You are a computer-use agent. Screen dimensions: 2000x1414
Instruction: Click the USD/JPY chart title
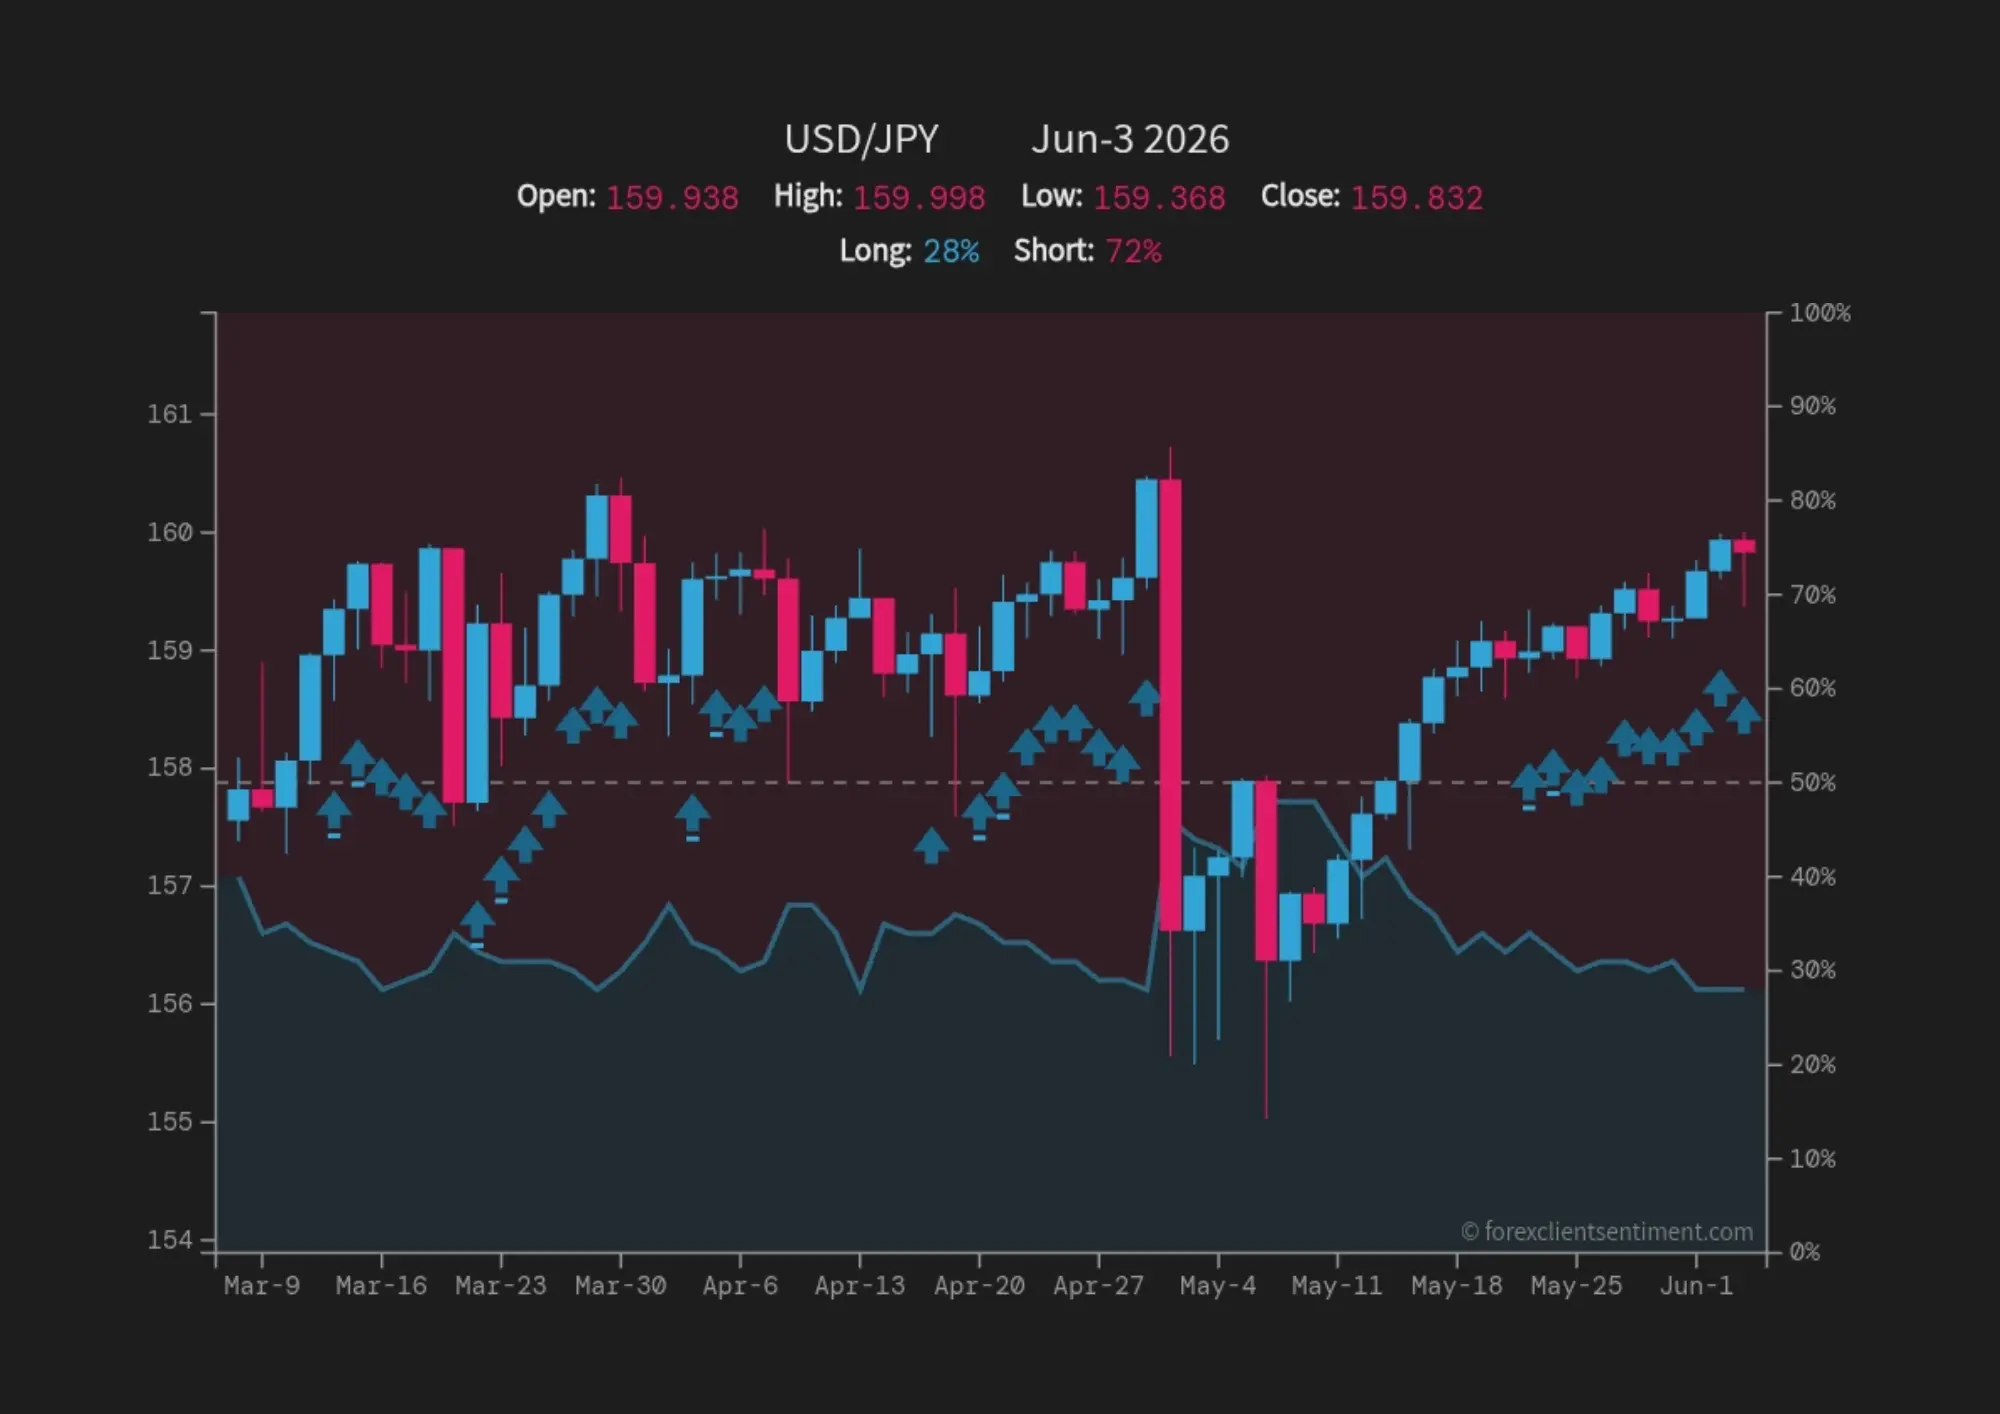[x=861, y=140]
